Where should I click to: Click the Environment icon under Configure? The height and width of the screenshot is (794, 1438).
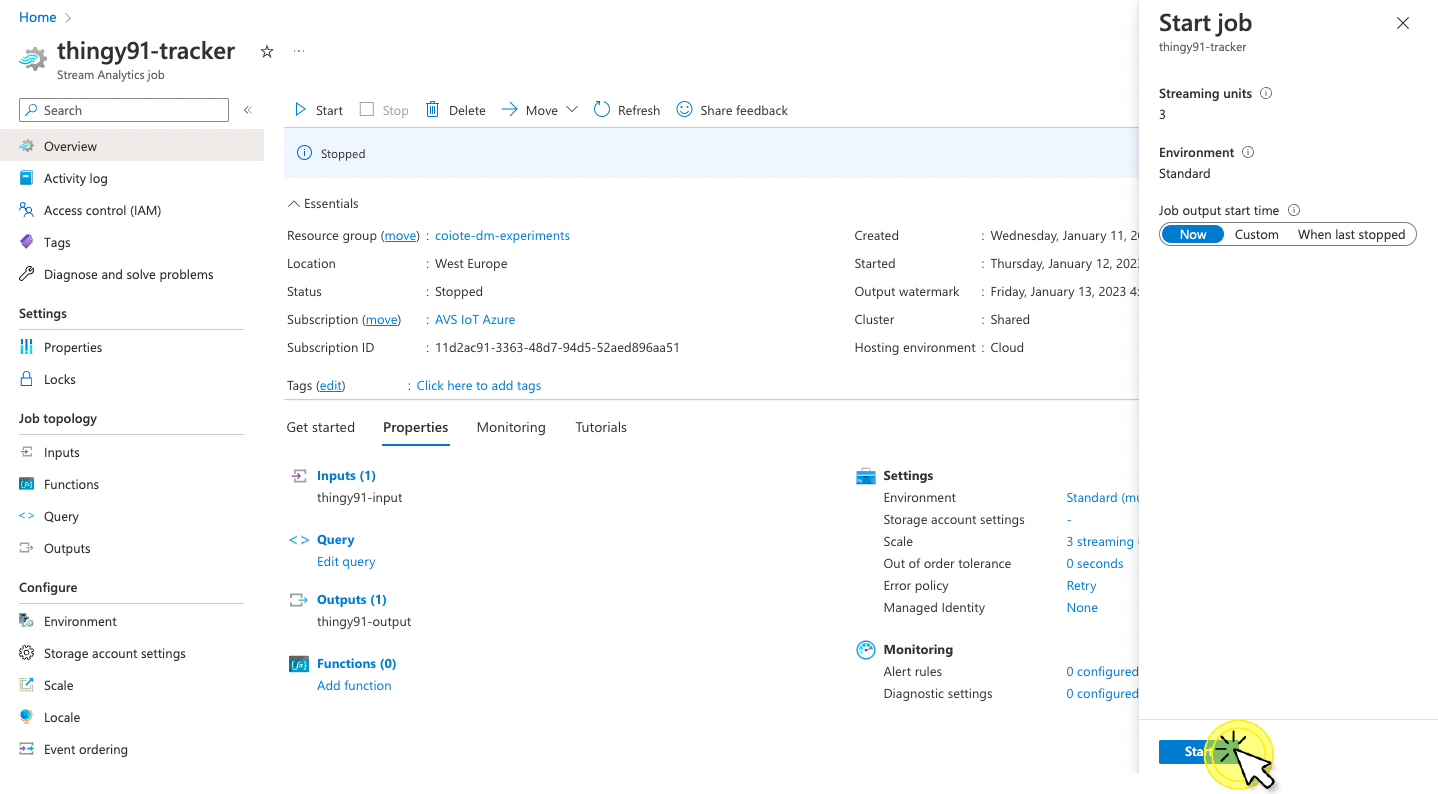click(x=27, y=621)
